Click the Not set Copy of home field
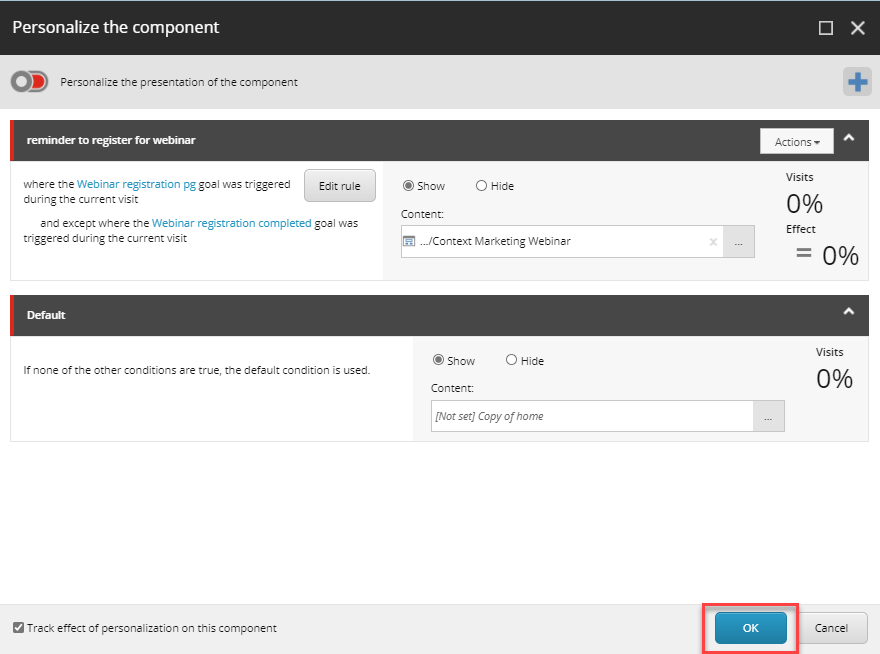 [x=592, y=416]
